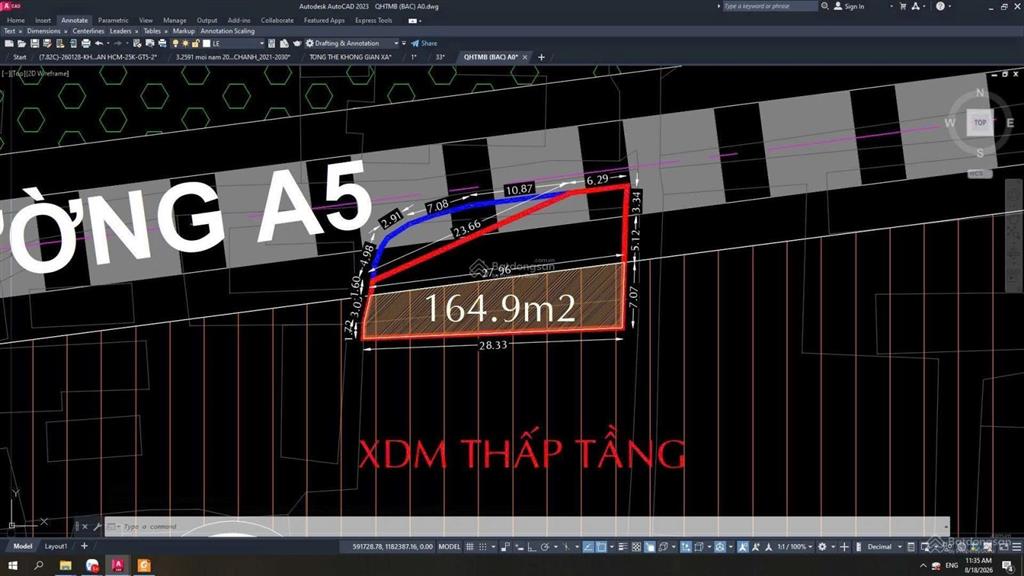Save the drawing with the floppy disk icon
The width and height of the screenshot is (1024, 576).
35,44
